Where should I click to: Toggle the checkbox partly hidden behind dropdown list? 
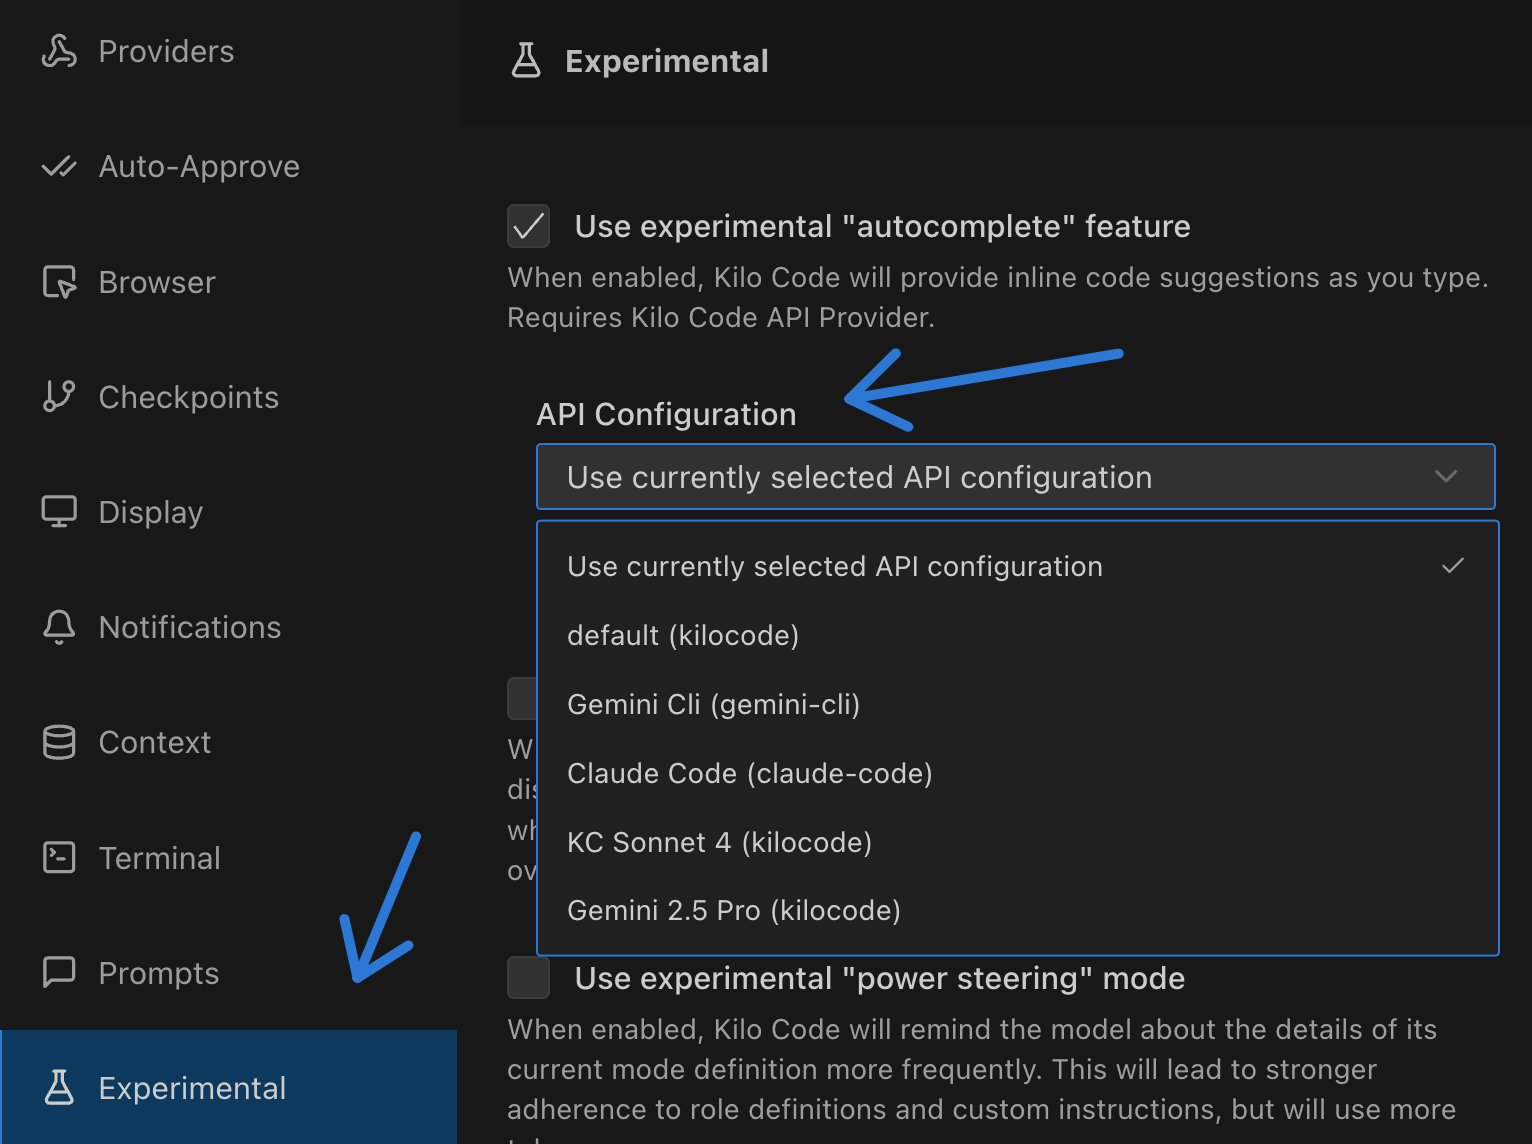[x=522, y=698]
